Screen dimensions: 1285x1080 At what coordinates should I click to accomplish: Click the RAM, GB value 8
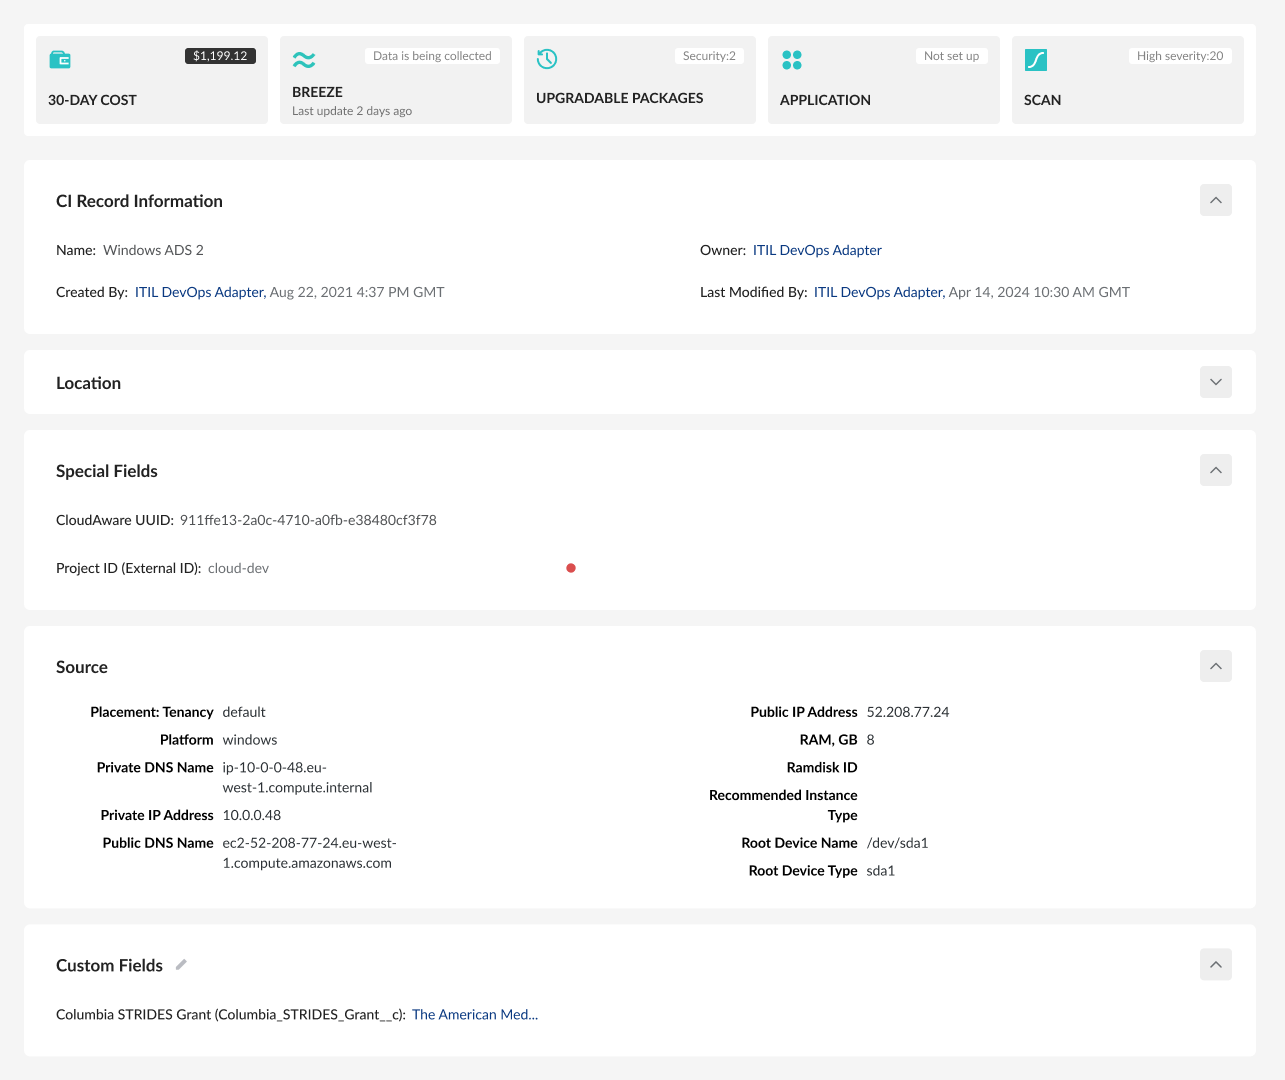[871, 740]
